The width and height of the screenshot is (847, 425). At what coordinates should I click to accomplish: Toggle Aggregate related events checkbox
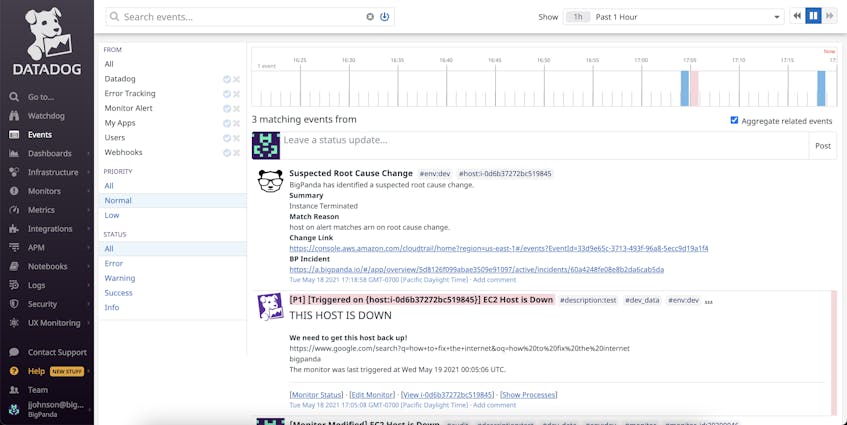[x=734, y=120]
